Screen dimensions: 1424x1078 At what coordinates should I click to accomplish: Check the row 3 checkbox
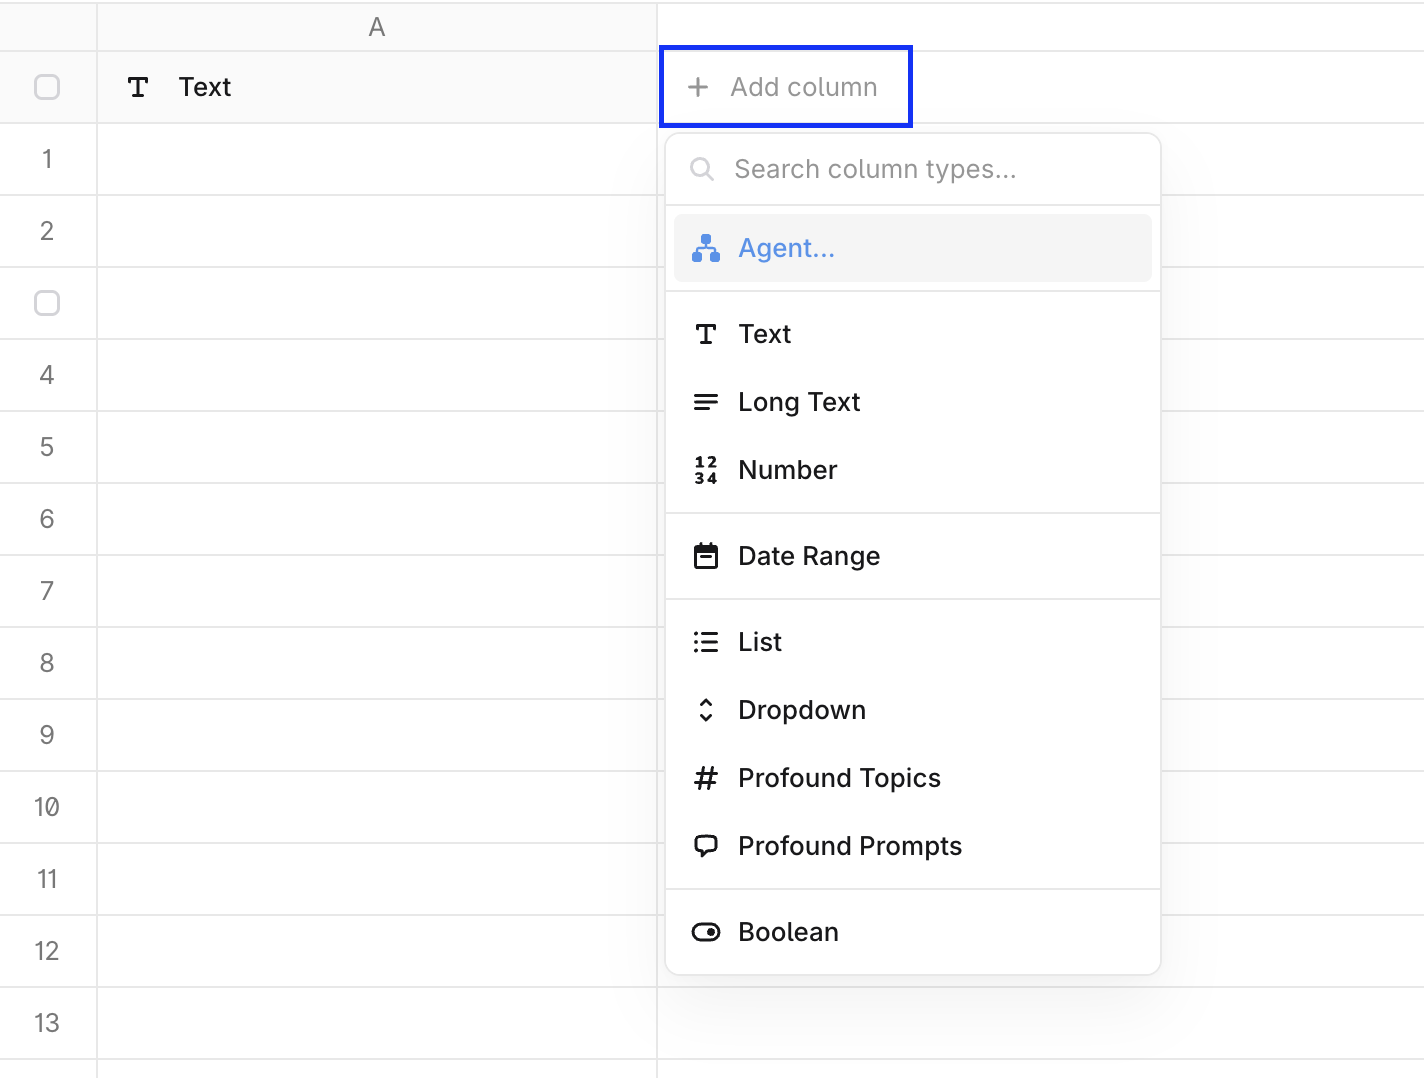pos(47,303)
